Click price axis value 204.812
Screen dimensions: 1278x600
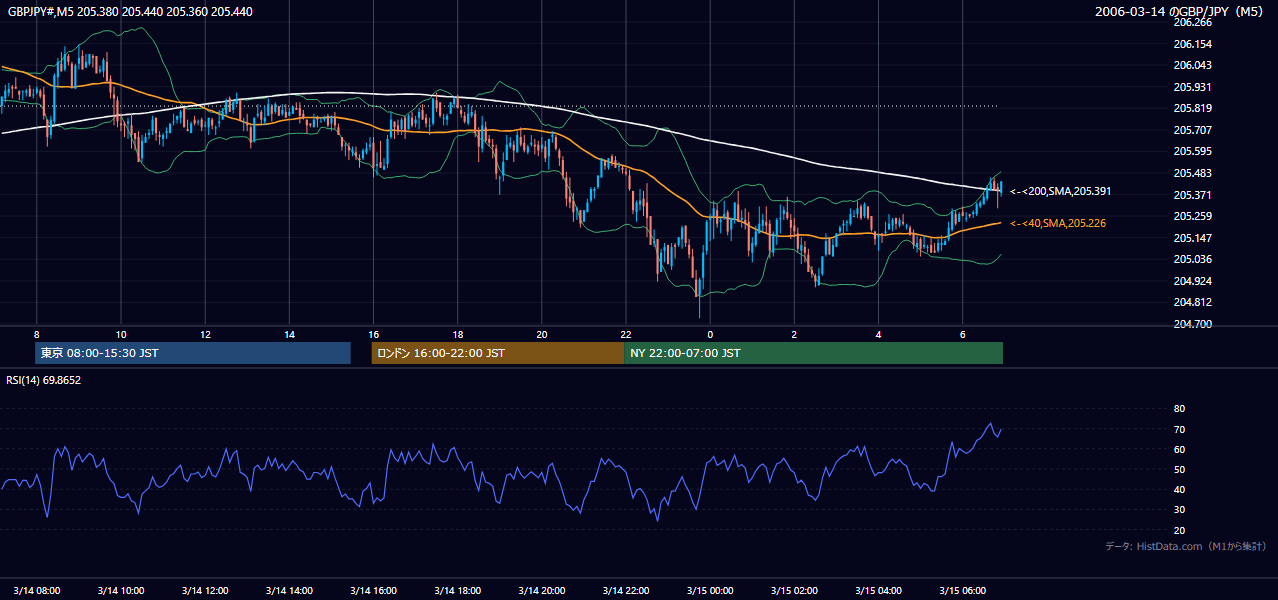[x=1192, y=302]
